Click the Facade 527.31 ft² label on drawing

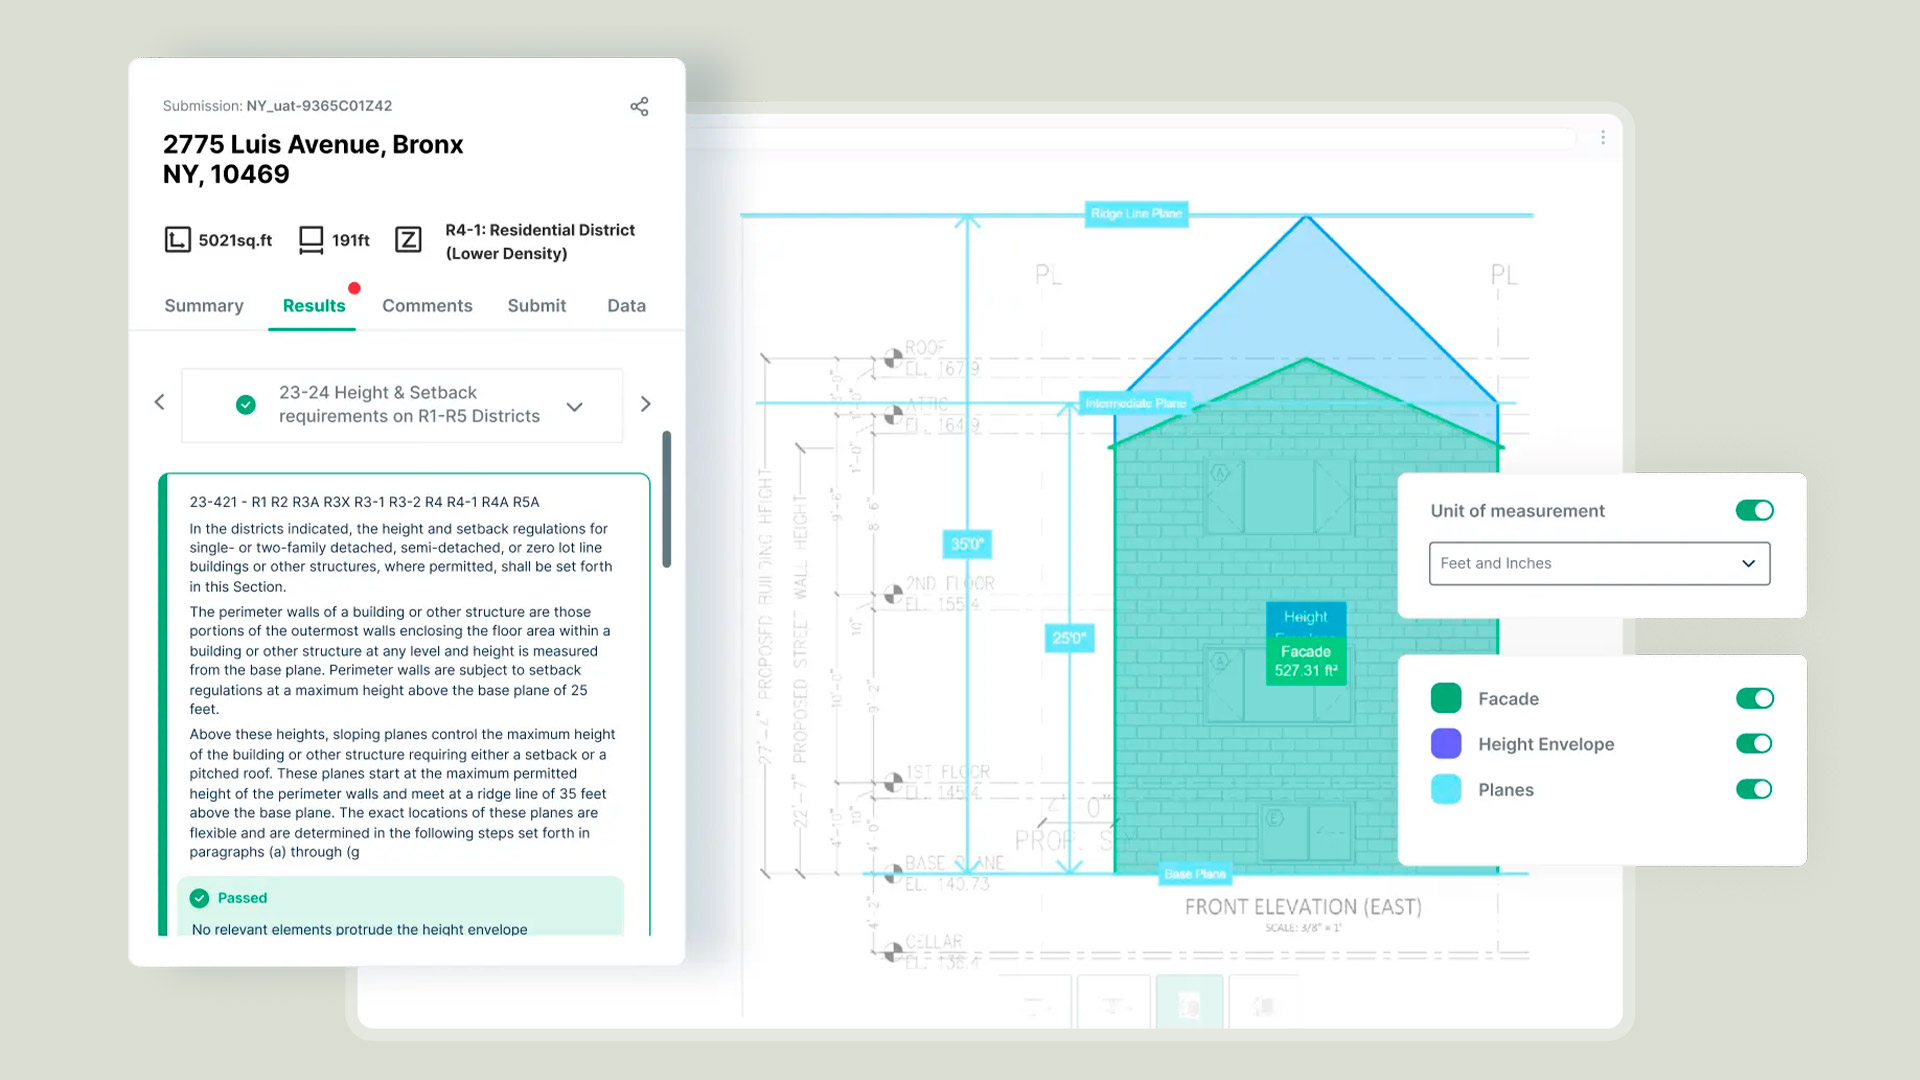(x=1305, y=661)
